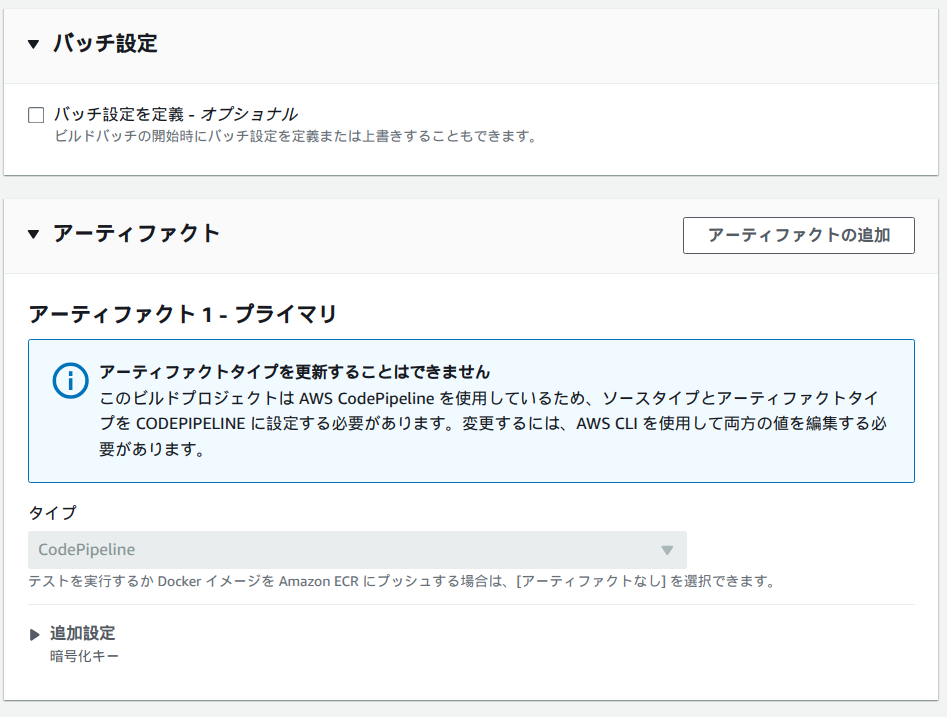This screenshot has height=717, width=947.
Task: Enable the バッチ設定を定義 checkbox
Action: [x=36, y=115]
